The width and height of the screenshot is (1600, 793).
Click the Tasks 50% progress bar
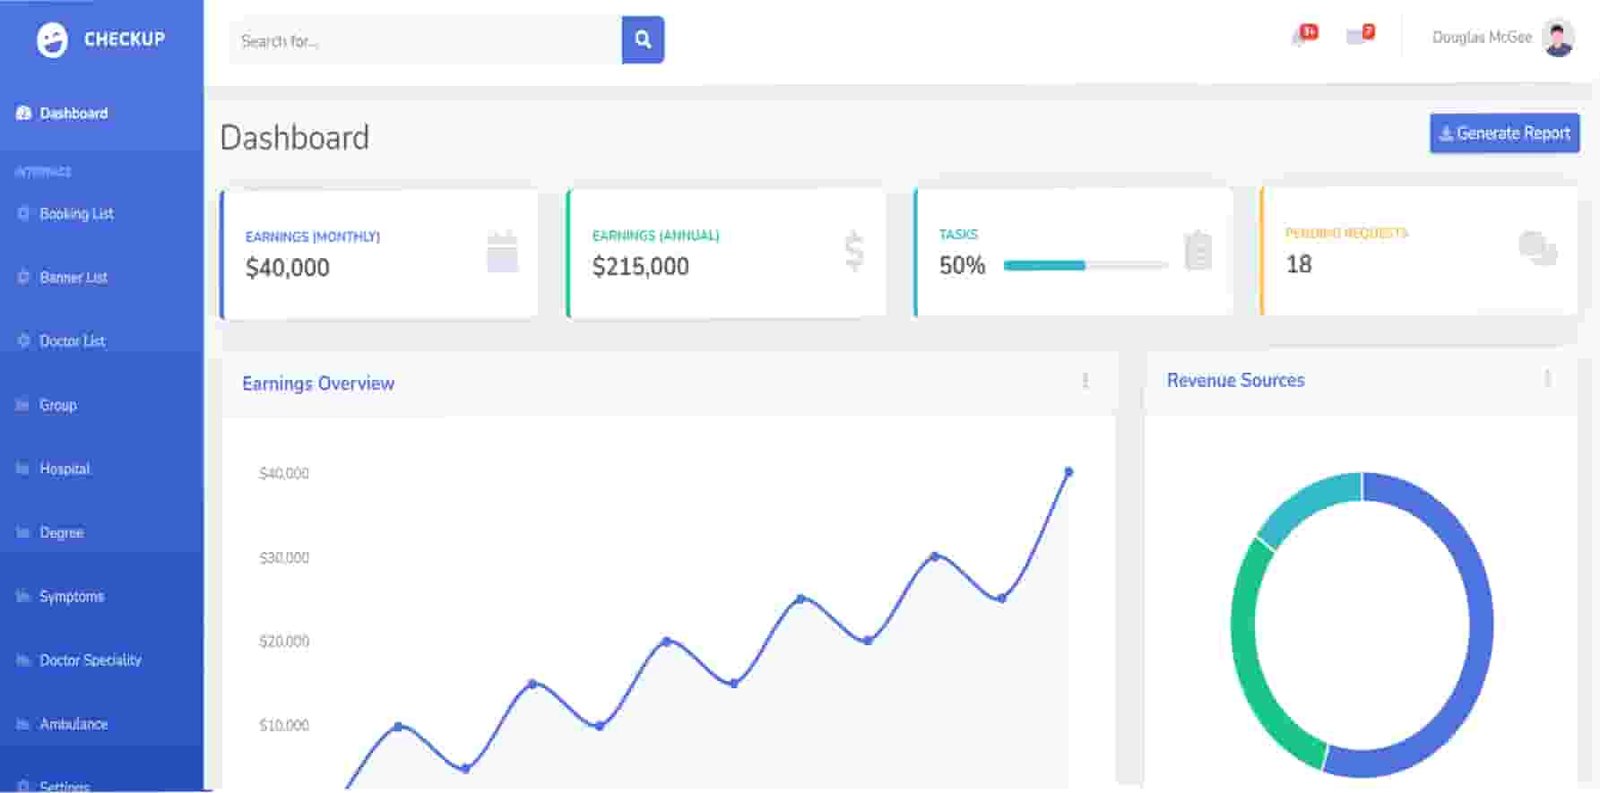[x=1085, y=265]
